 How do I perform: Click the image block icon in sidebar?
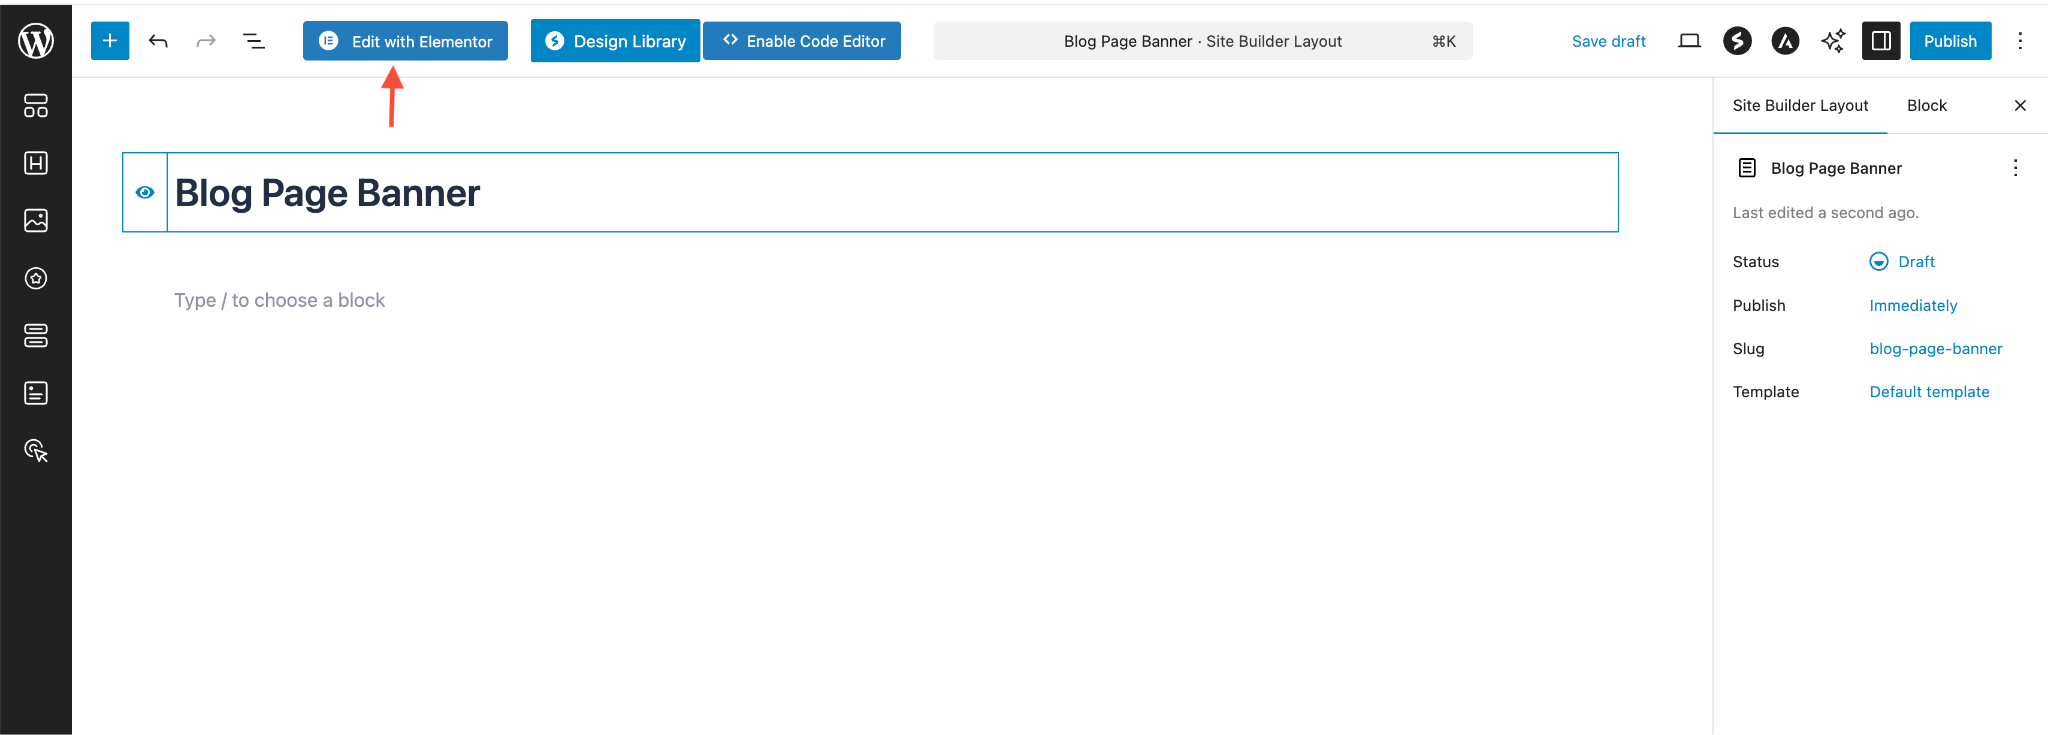36,220
